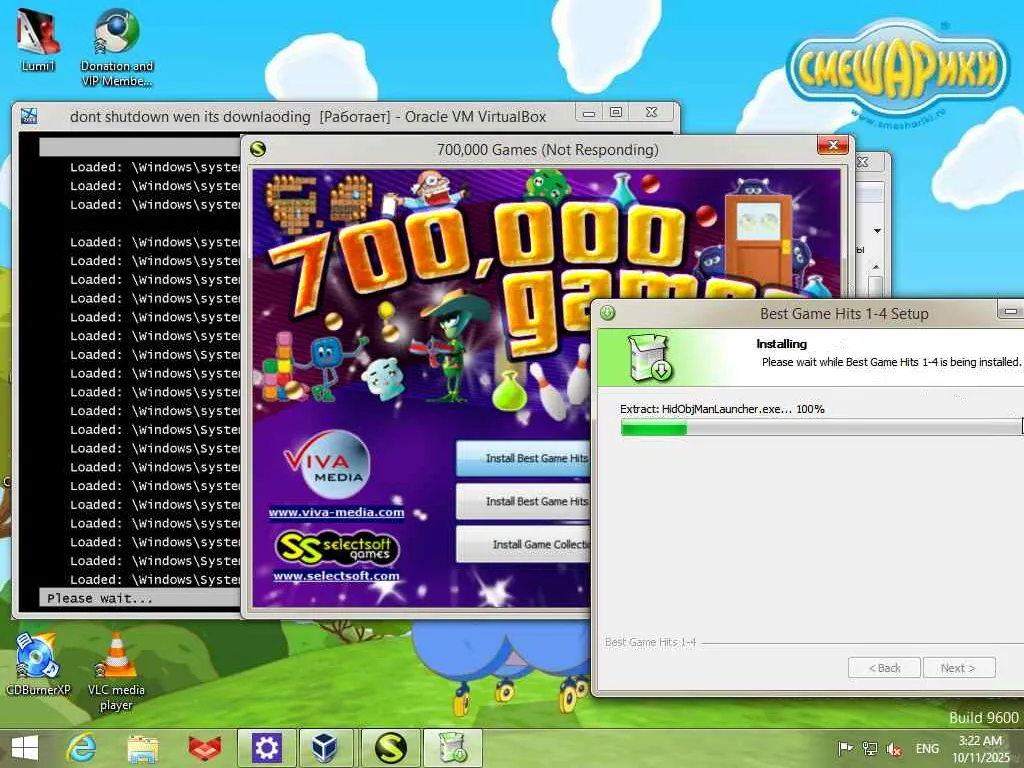Click the second Install Best Game Hits button
1024x768 pixels.
(x=523, y=502)
